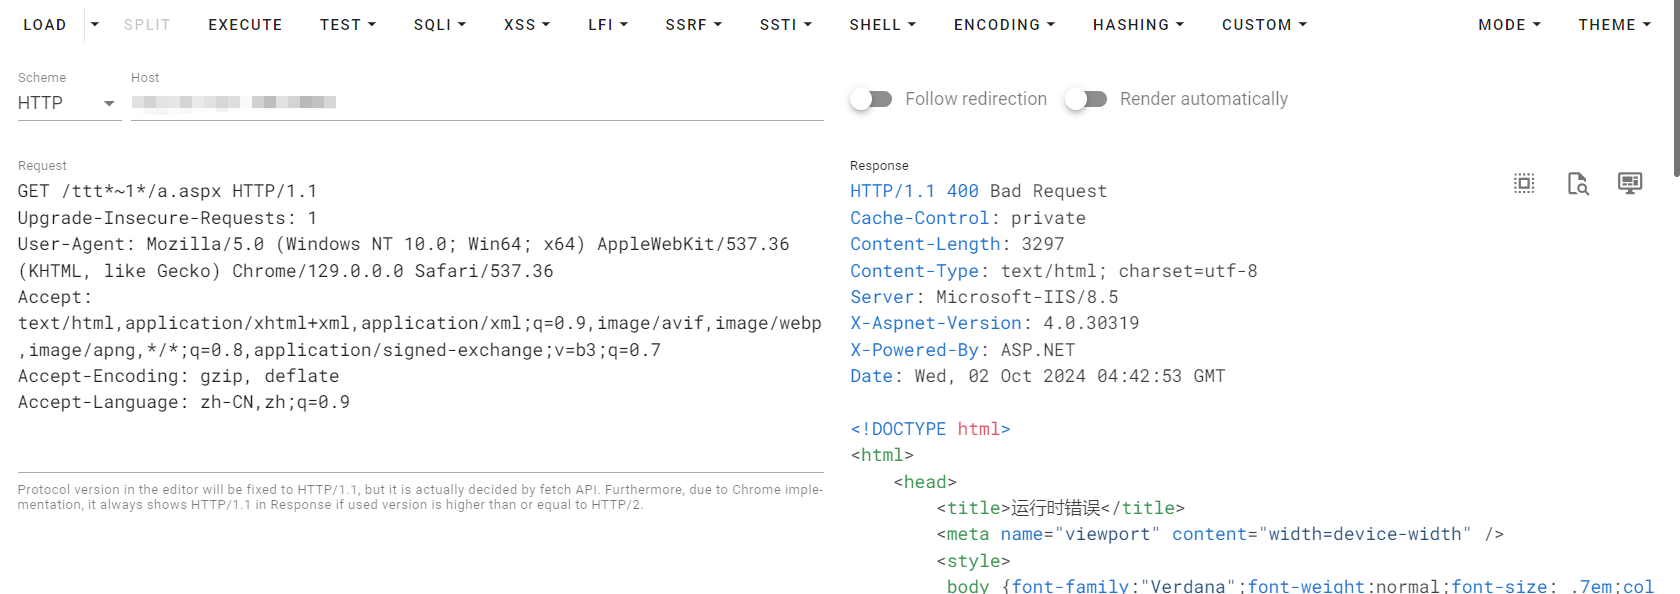Enable the Render automatically switch
The image size is (1680, 594).
click(1086, 99)
